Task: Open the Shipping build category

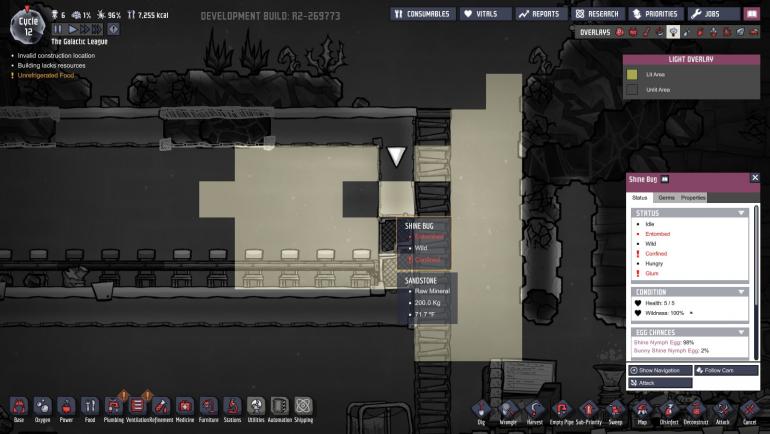Action: click(x=303, y=407)
